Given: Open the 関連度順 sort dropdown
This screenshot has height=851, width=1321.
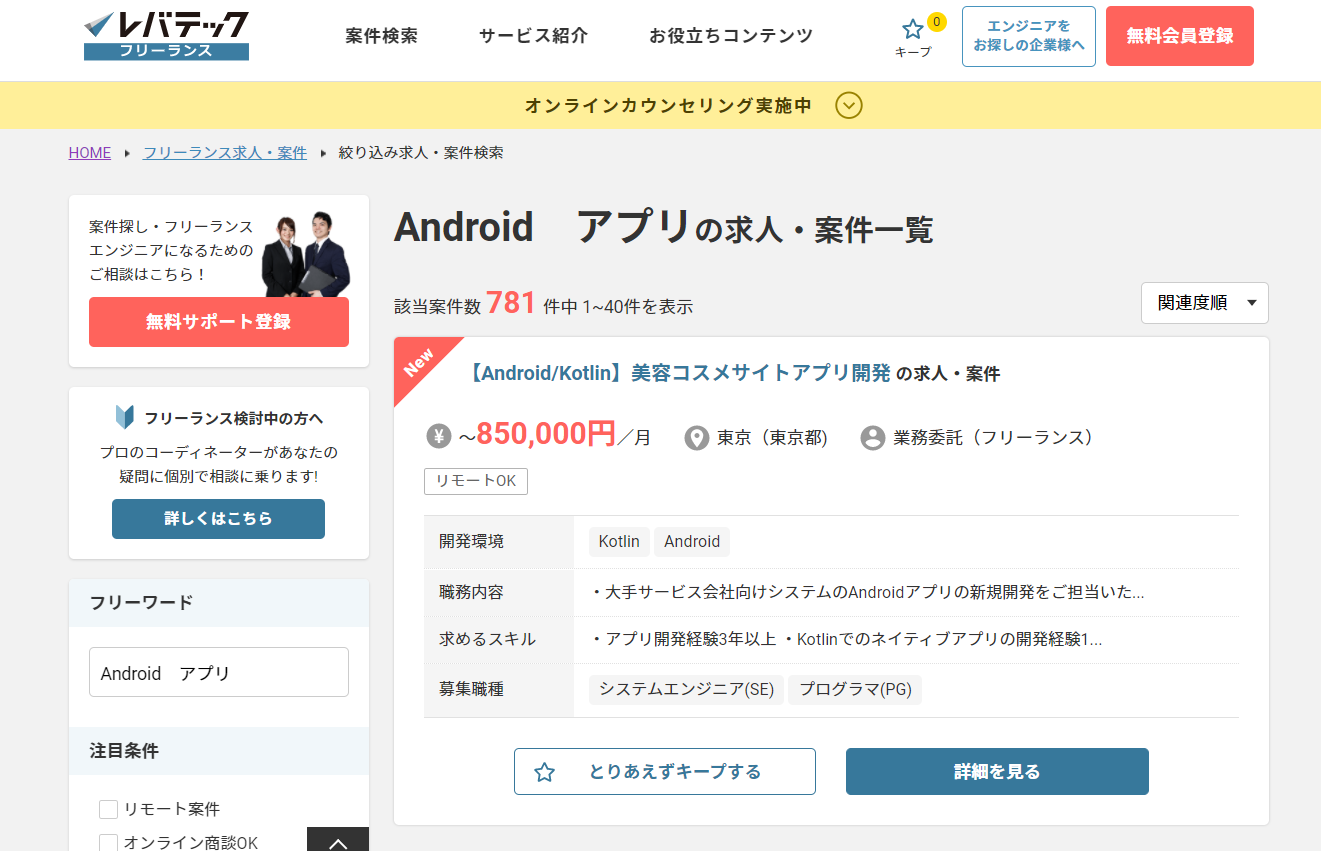Looking at the screenshot, I should [x=1204, y=303].
